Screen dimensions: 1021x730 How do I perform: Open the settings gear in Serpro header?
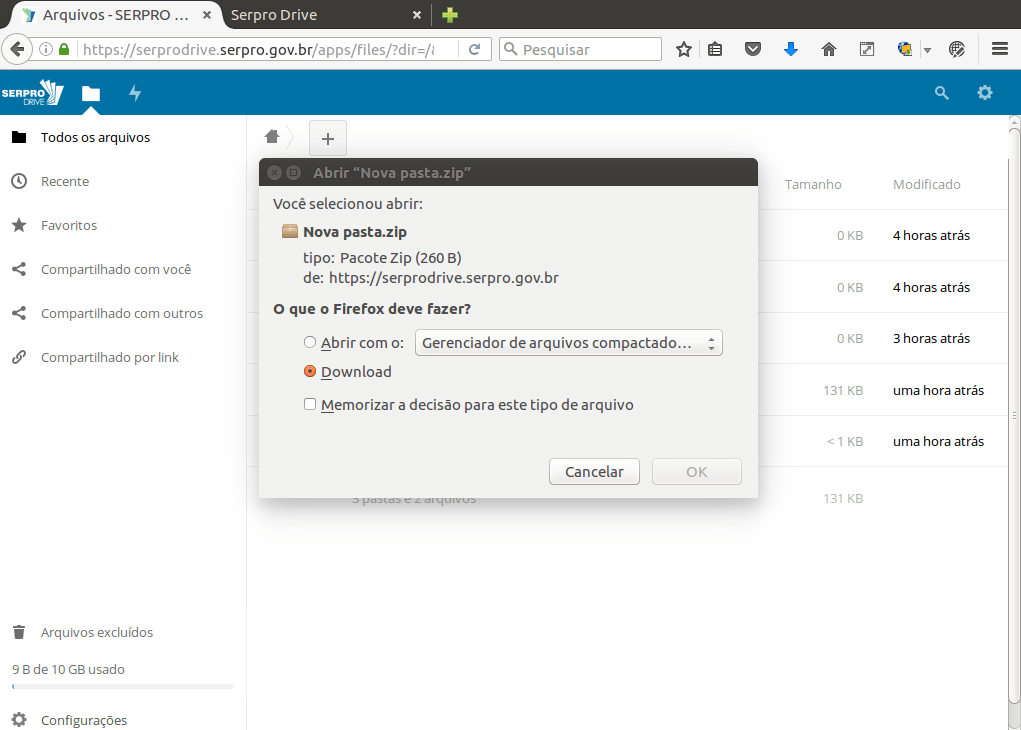point(985,92)
